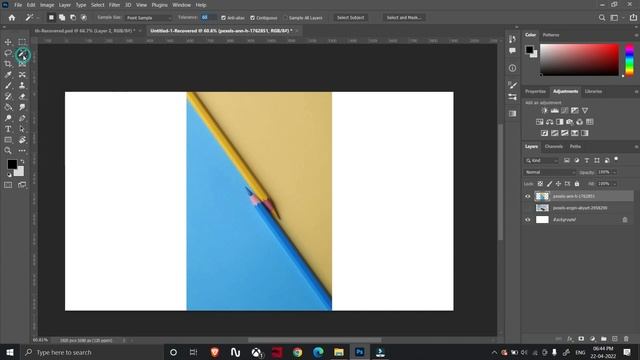
Task: Toggle lock all layer padlock
Action: click(577, 184)
